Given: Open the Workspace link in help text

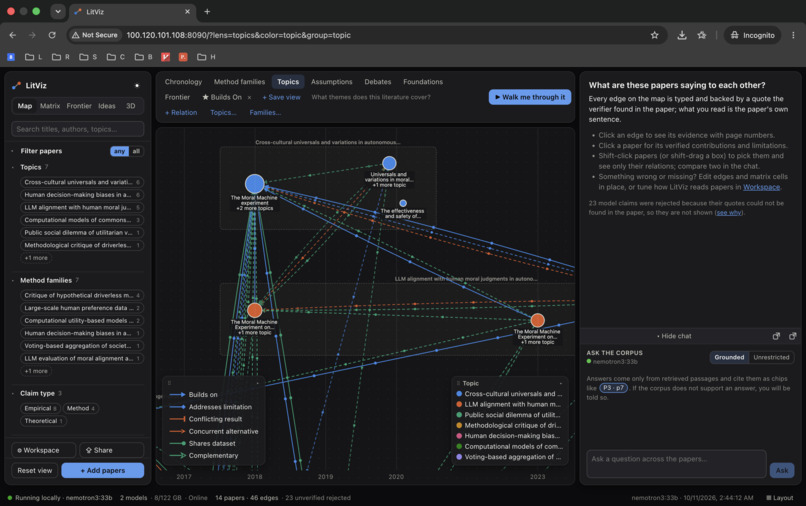Looking at the screenshot, I should point(761,187).
